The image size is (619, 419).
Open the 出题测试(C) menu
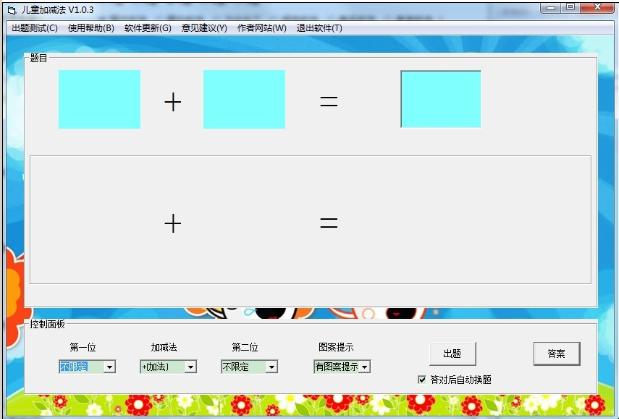[33, 28]
